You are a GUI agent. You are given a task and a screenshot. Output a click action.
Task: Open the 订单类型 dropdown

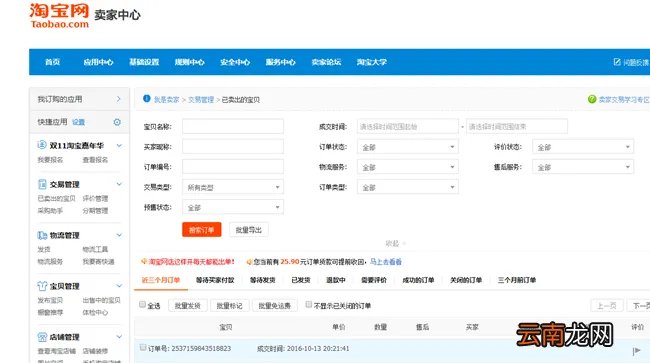click(408, 187)
